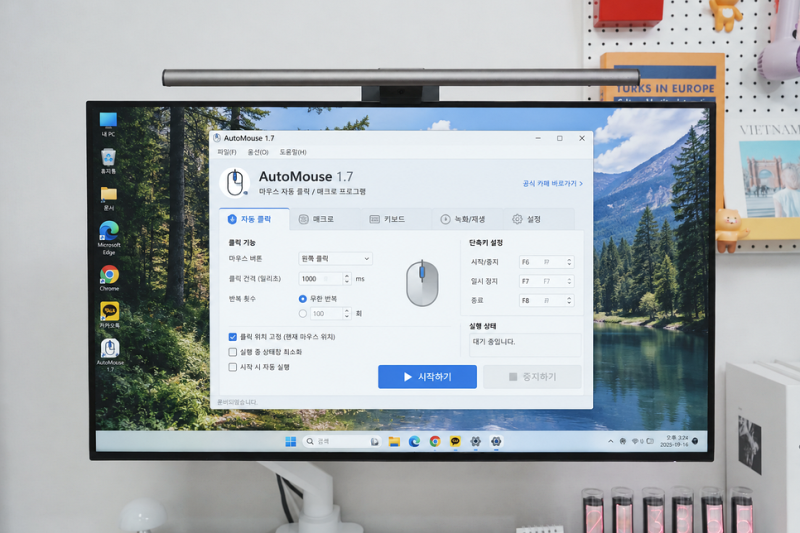Click the 클릭 기능 section heading
The image size is (800, 533).
pyautogui.click(x=242, y=243)
